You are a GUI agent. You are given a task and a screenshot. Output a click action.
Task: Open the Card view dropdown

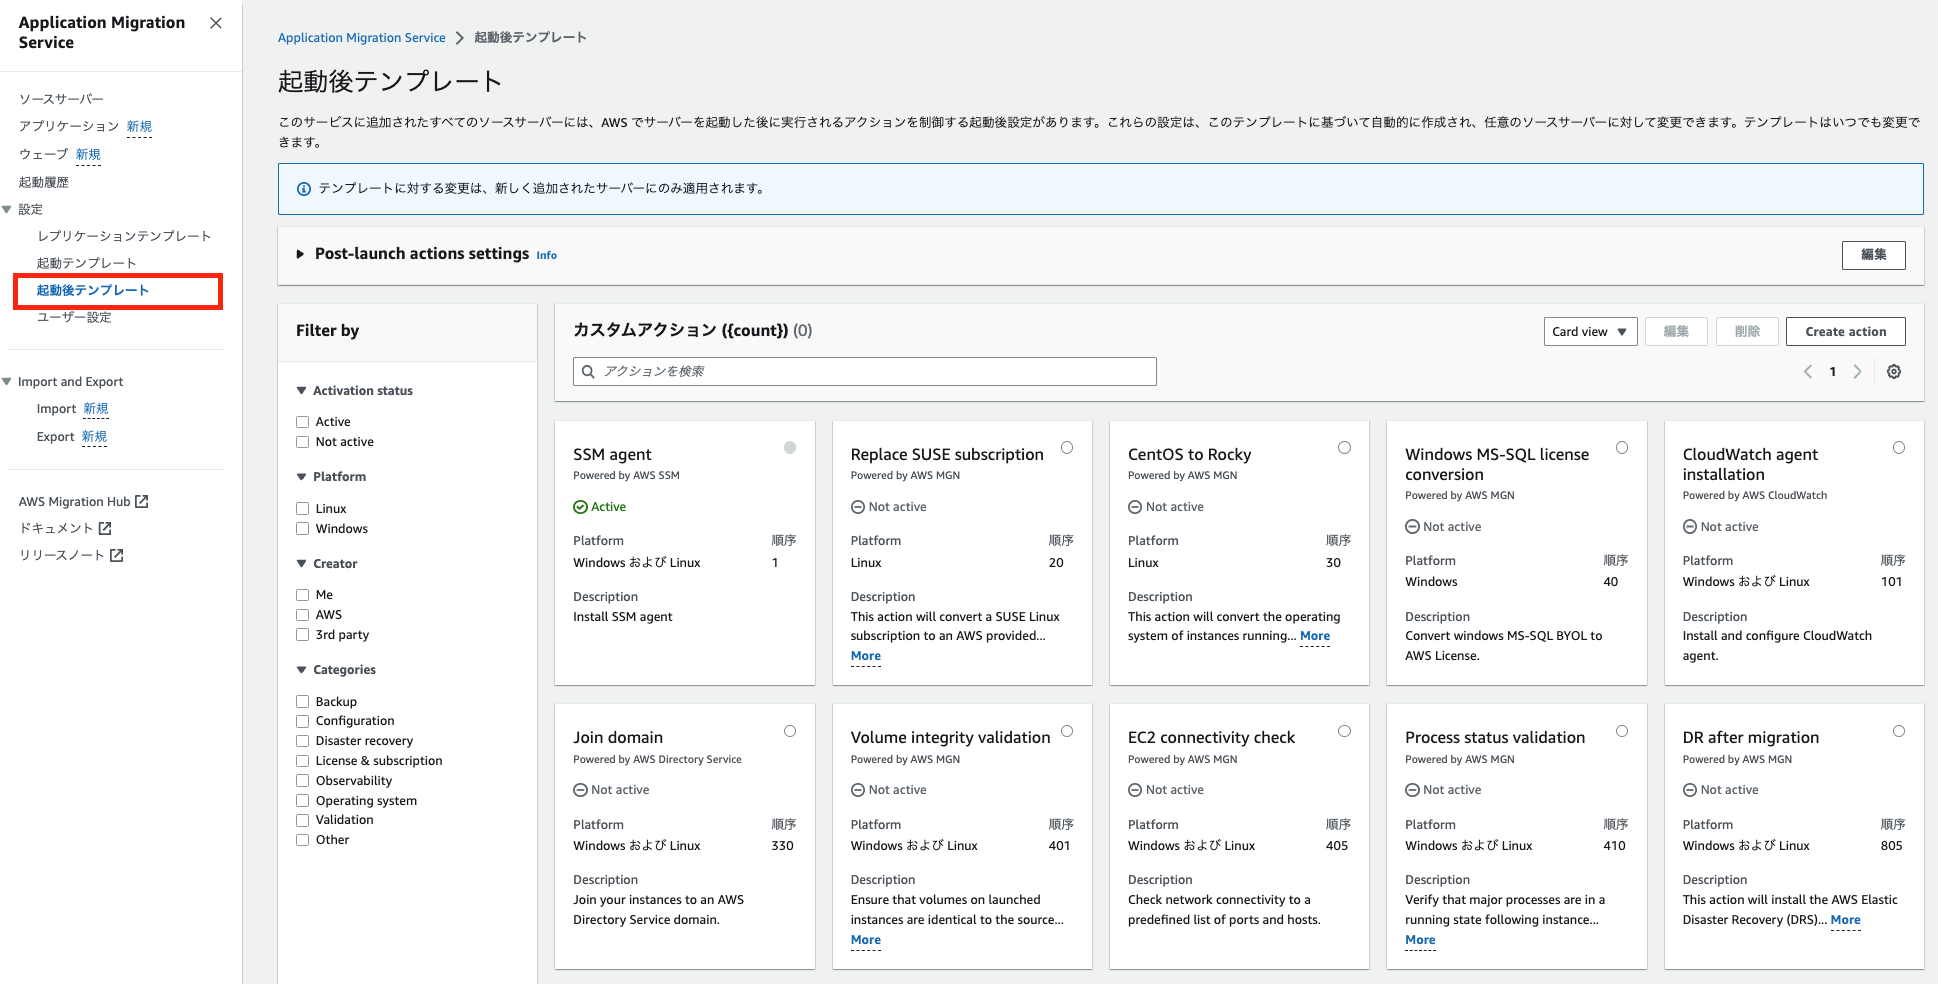[x=1590, y=331]
